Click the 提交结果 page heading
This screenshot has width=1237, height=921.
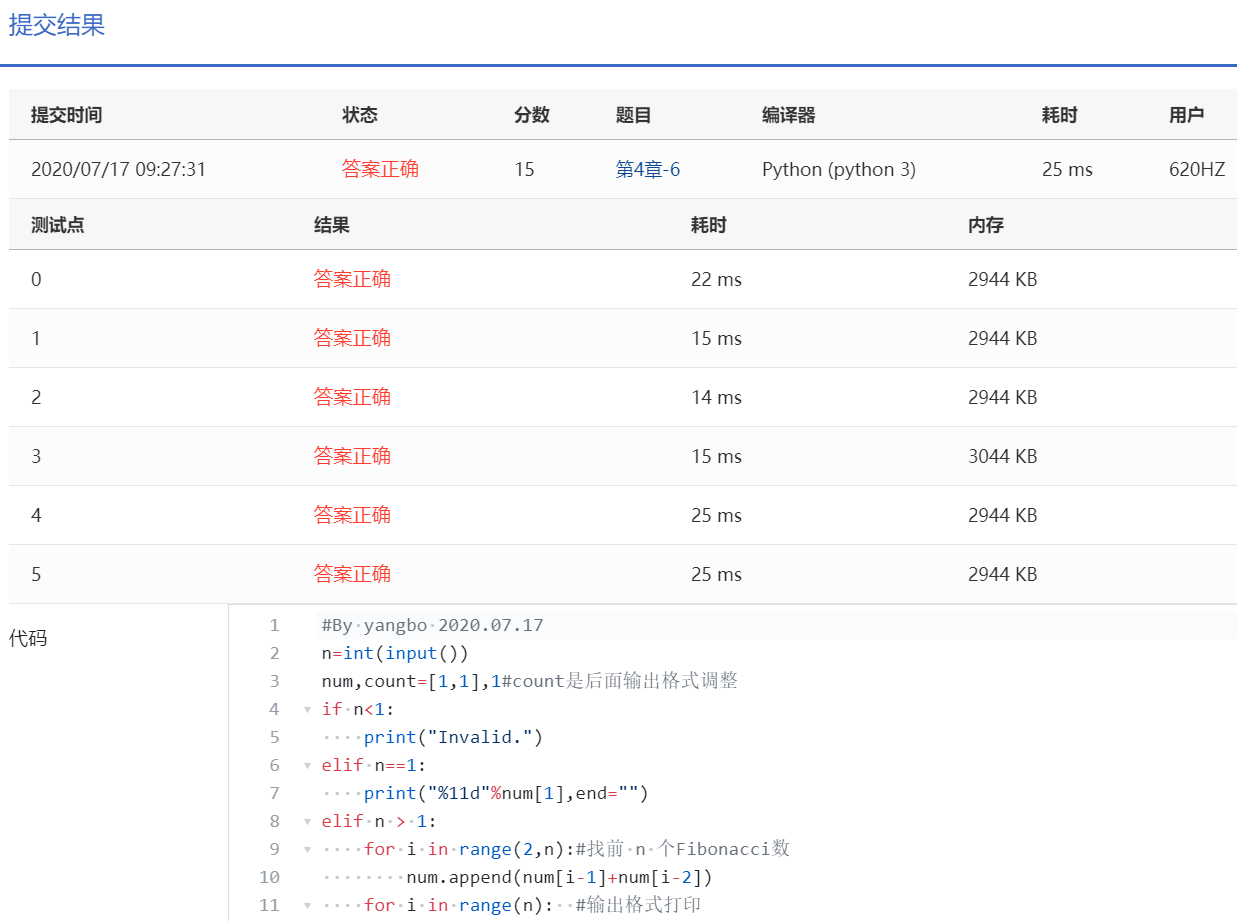[x=57, y=25]
